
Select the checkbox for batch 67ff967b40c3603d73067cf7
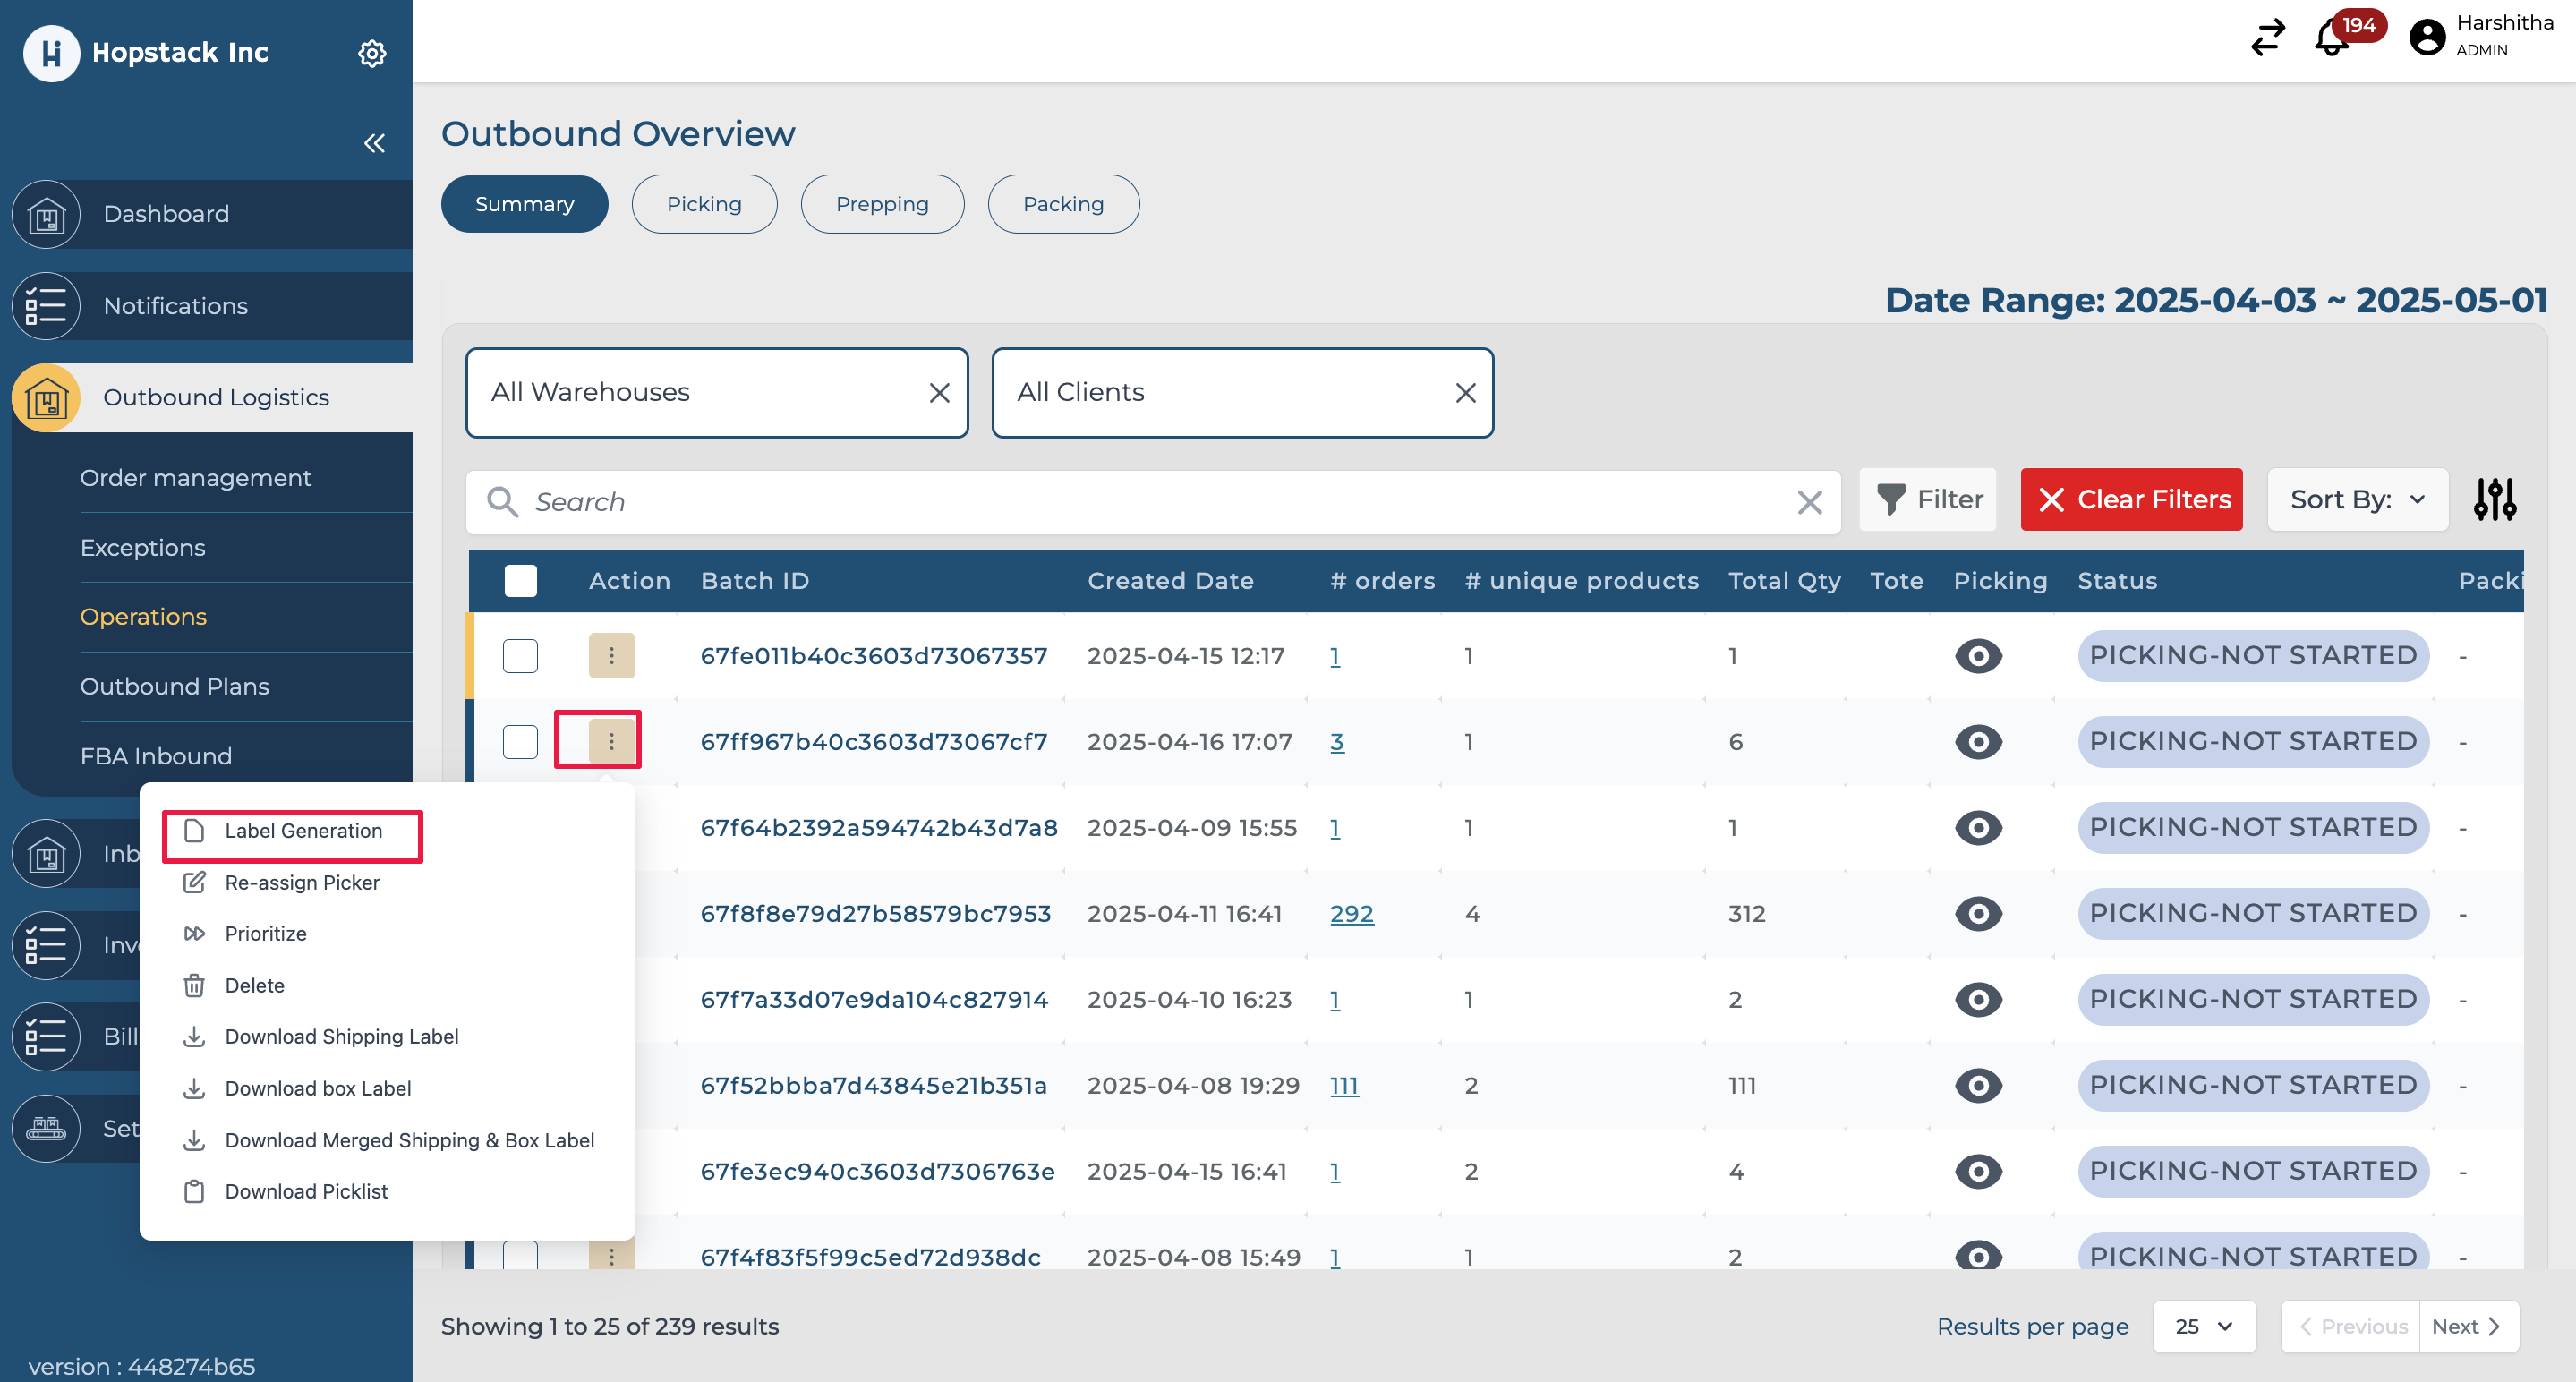[x=520, y=742]
